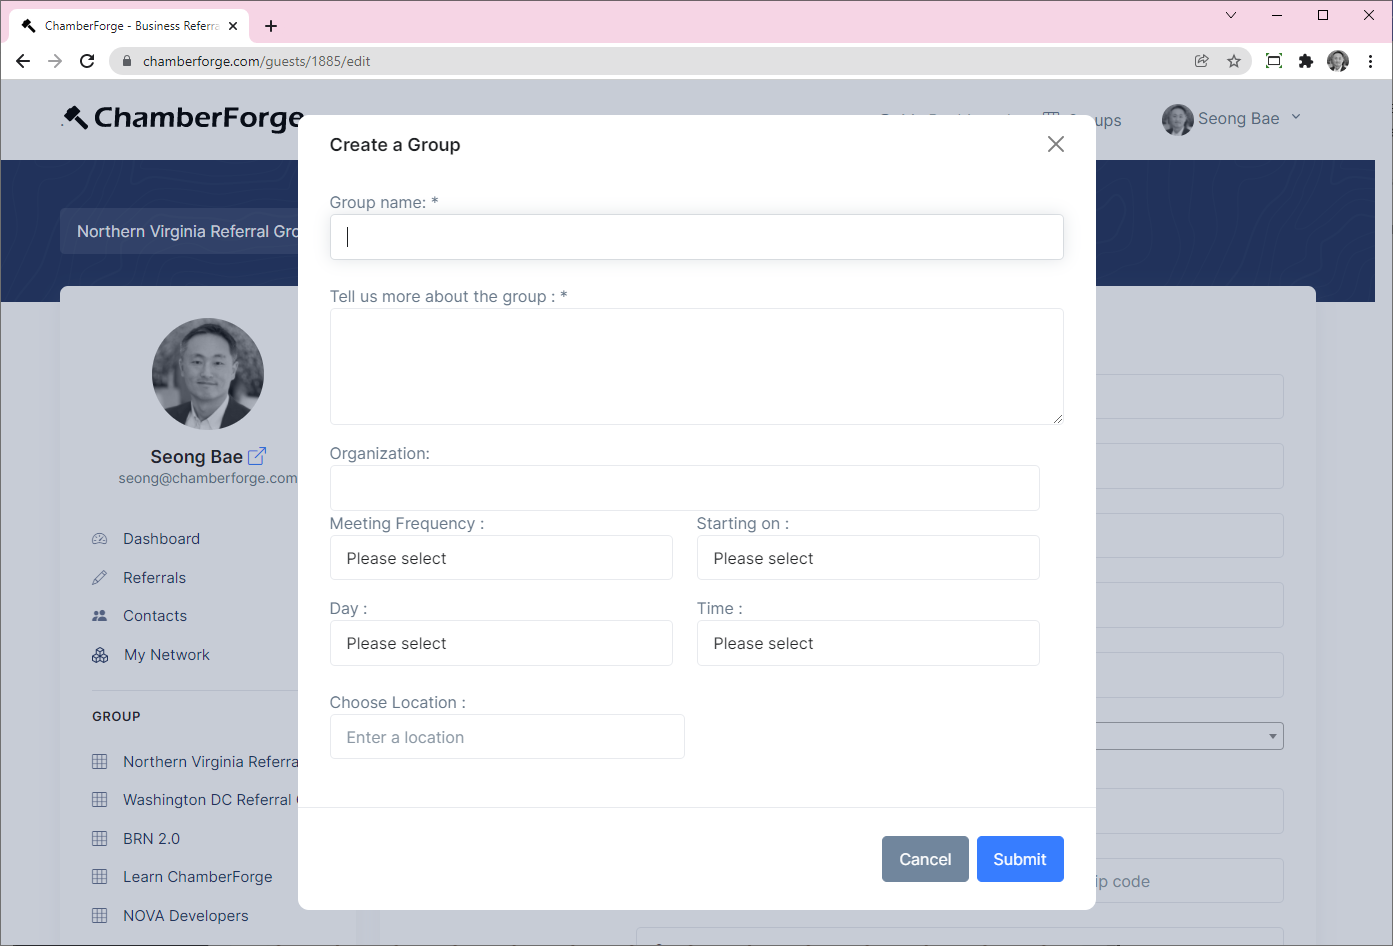Open Contacts via the people icon
The width and height of the screenshot is (1393, 946).
[x=99, y=616]
